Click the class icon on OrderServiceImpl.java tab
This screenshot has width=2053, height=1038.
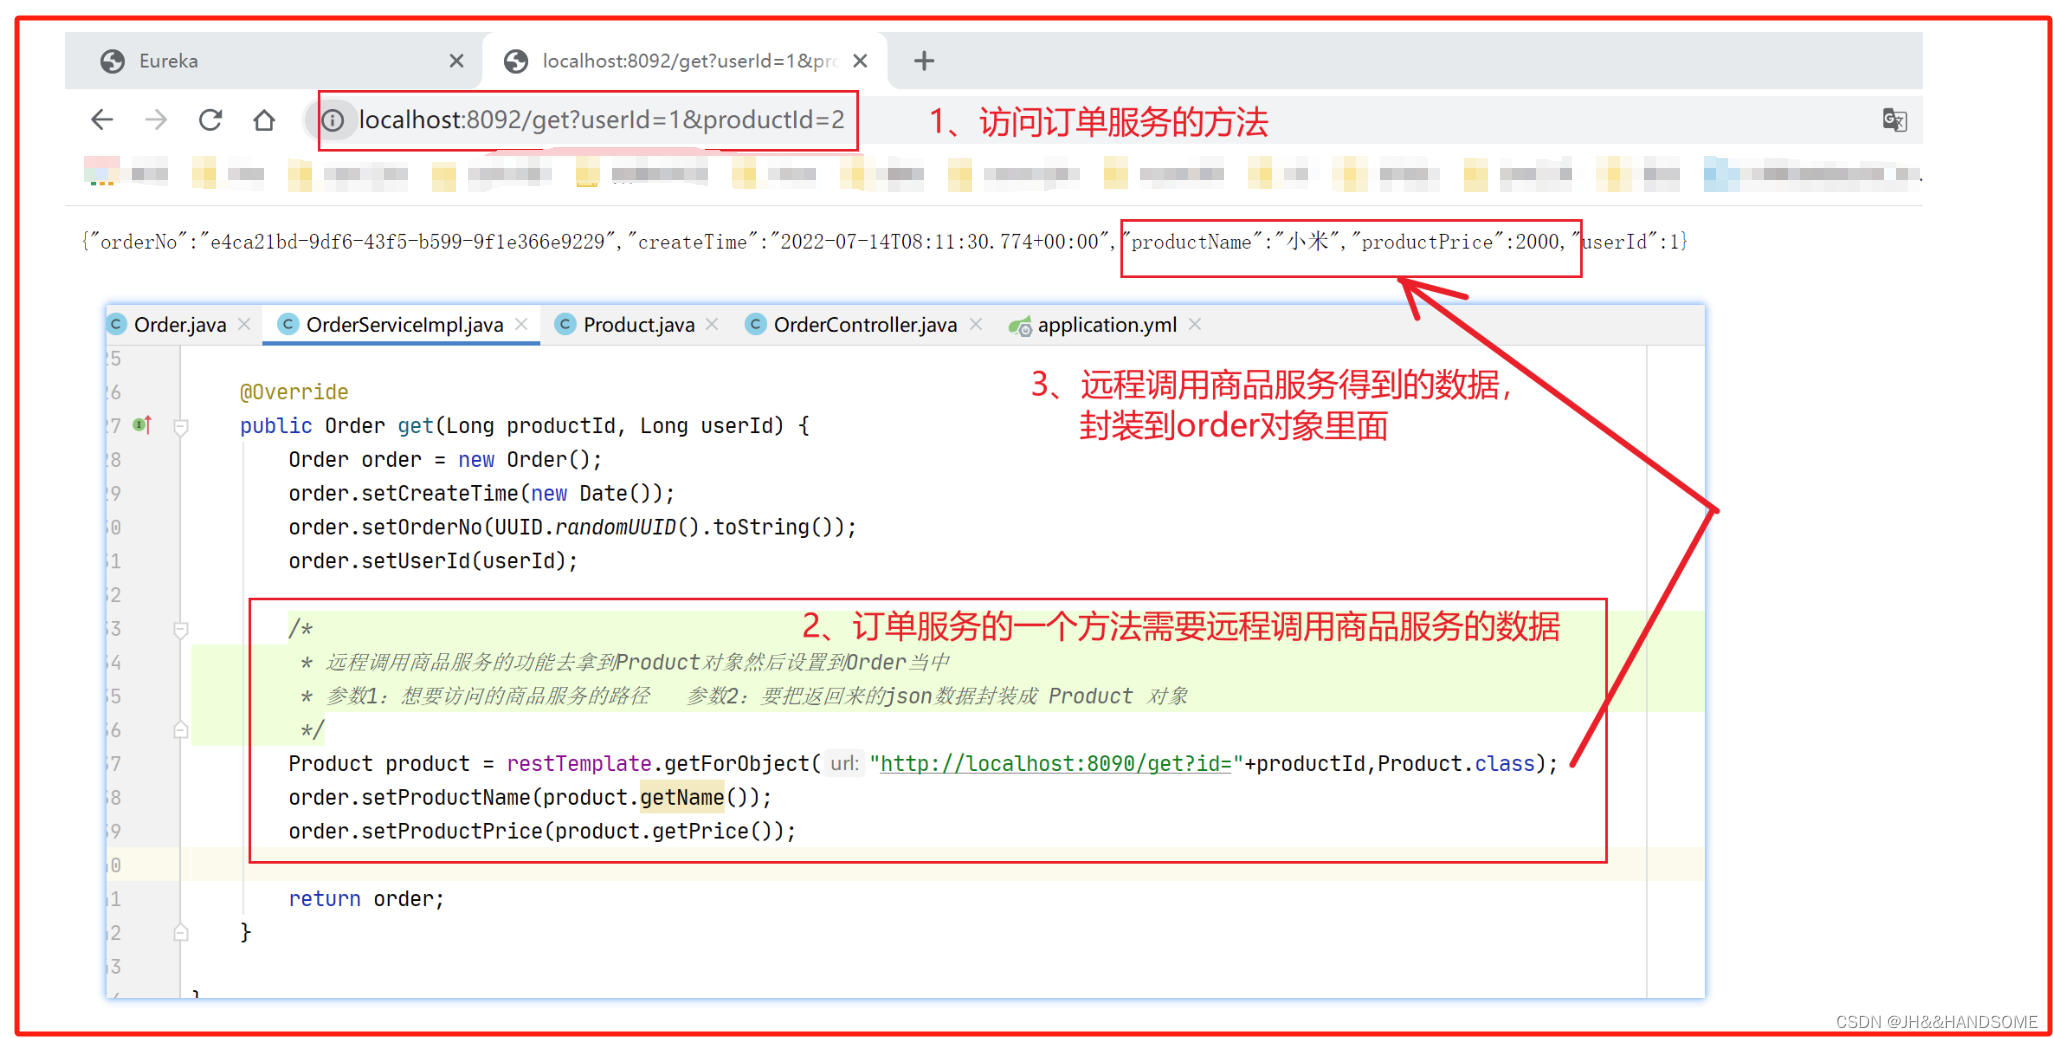(288, 324)
